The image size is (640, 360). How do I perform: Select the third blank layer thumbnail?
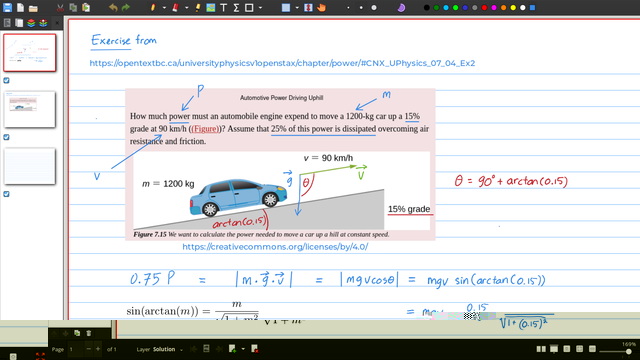(30, 166)
